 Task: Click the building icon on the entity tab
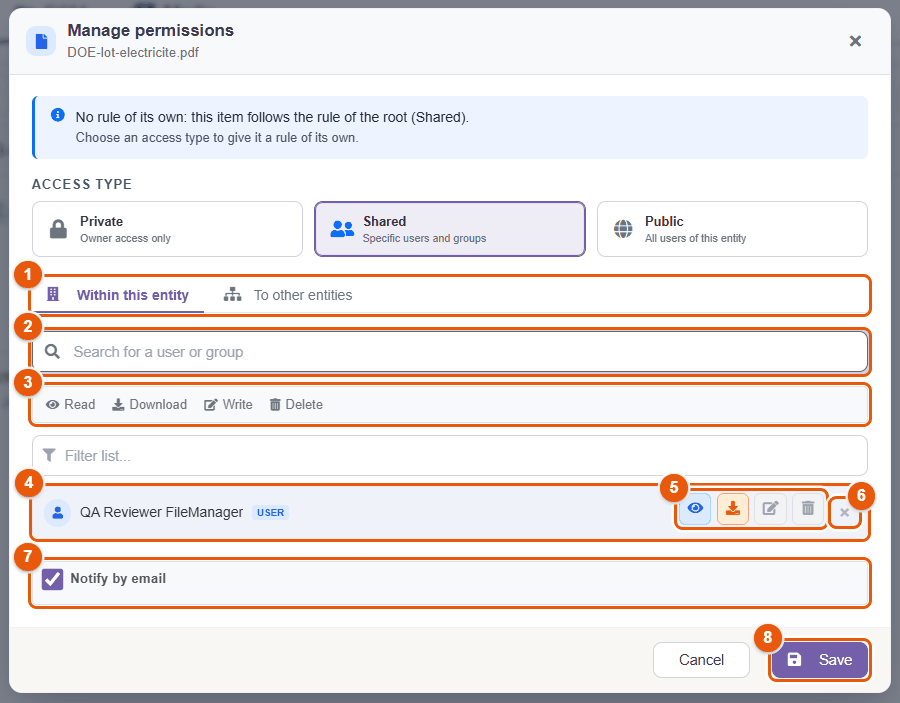pyautogui.click(x=53, y=294)
